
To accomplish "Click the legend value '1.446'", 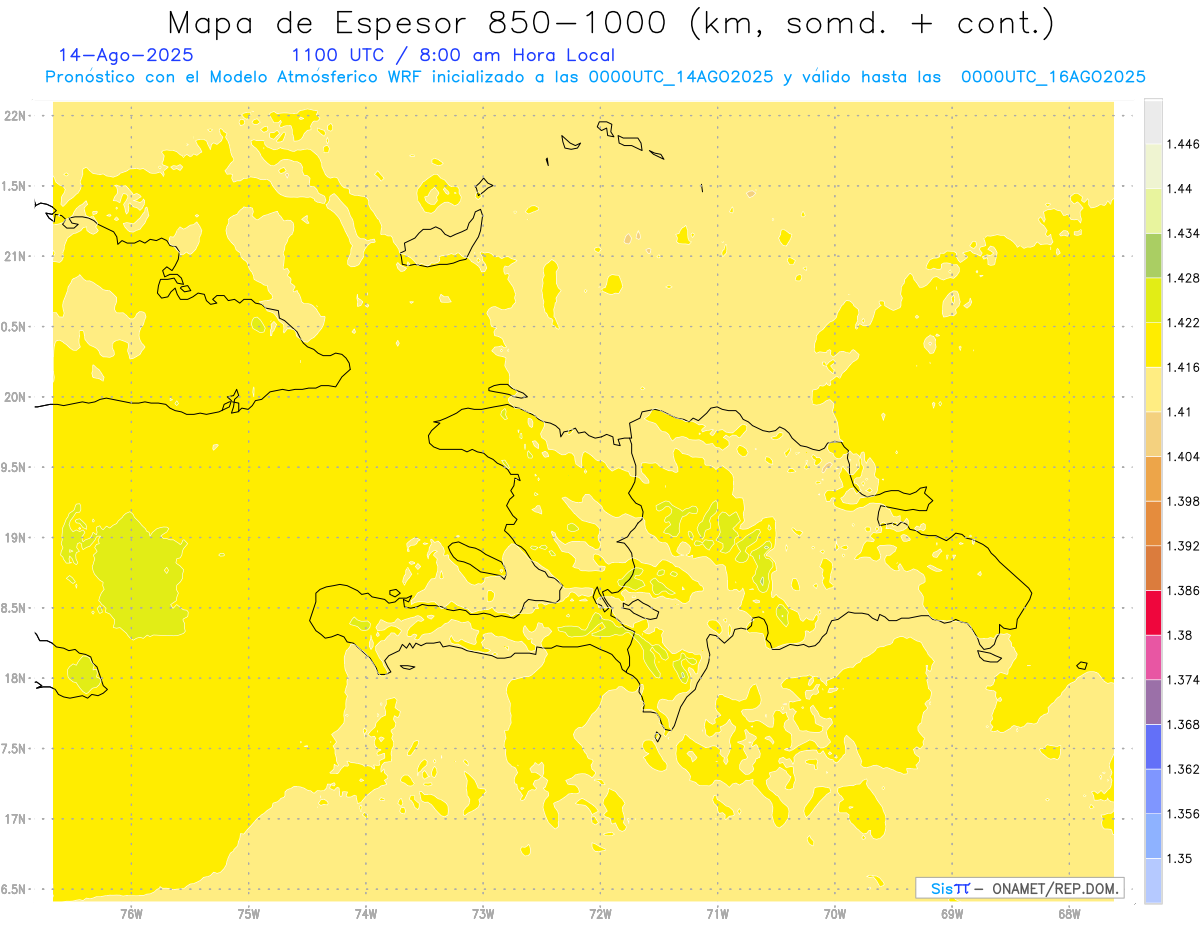I will click(x=1183, y=144).
